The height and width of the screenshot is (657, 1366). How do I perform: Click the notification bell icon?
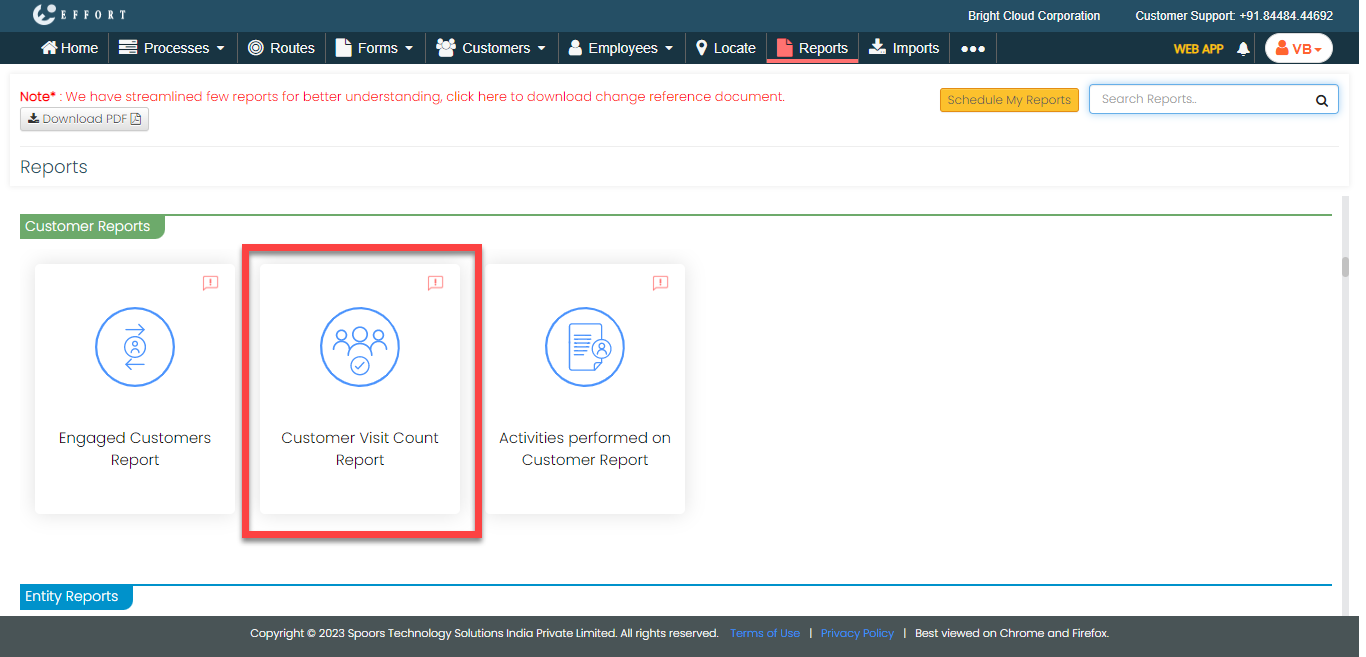click(x=1243, y=48)
